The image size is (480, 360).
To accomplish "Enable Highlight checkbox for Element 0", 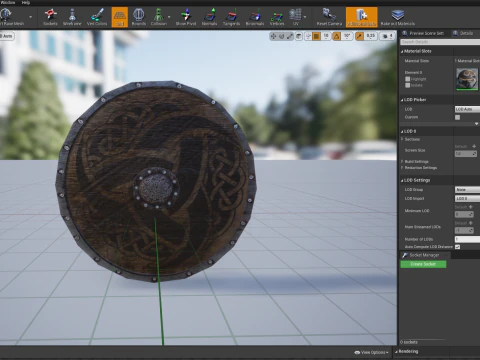I will [408, 79].
